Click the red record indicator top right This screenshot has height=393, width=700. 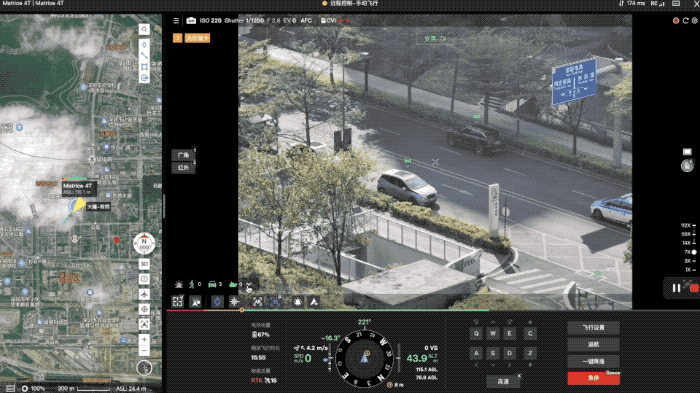point(676,21)
